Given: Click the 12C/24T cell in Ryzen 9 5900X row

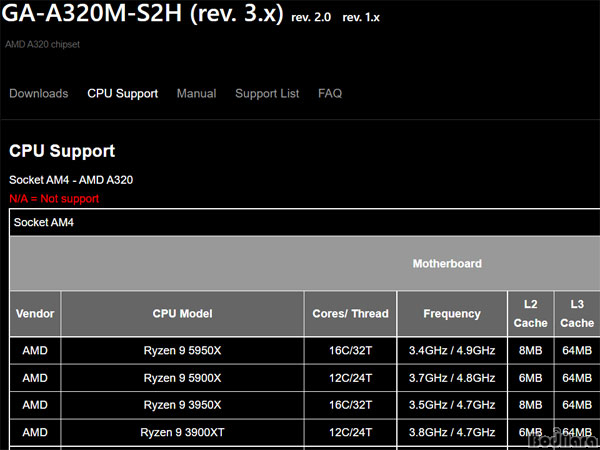Looking at the screenshot, I should coord(351,378).
